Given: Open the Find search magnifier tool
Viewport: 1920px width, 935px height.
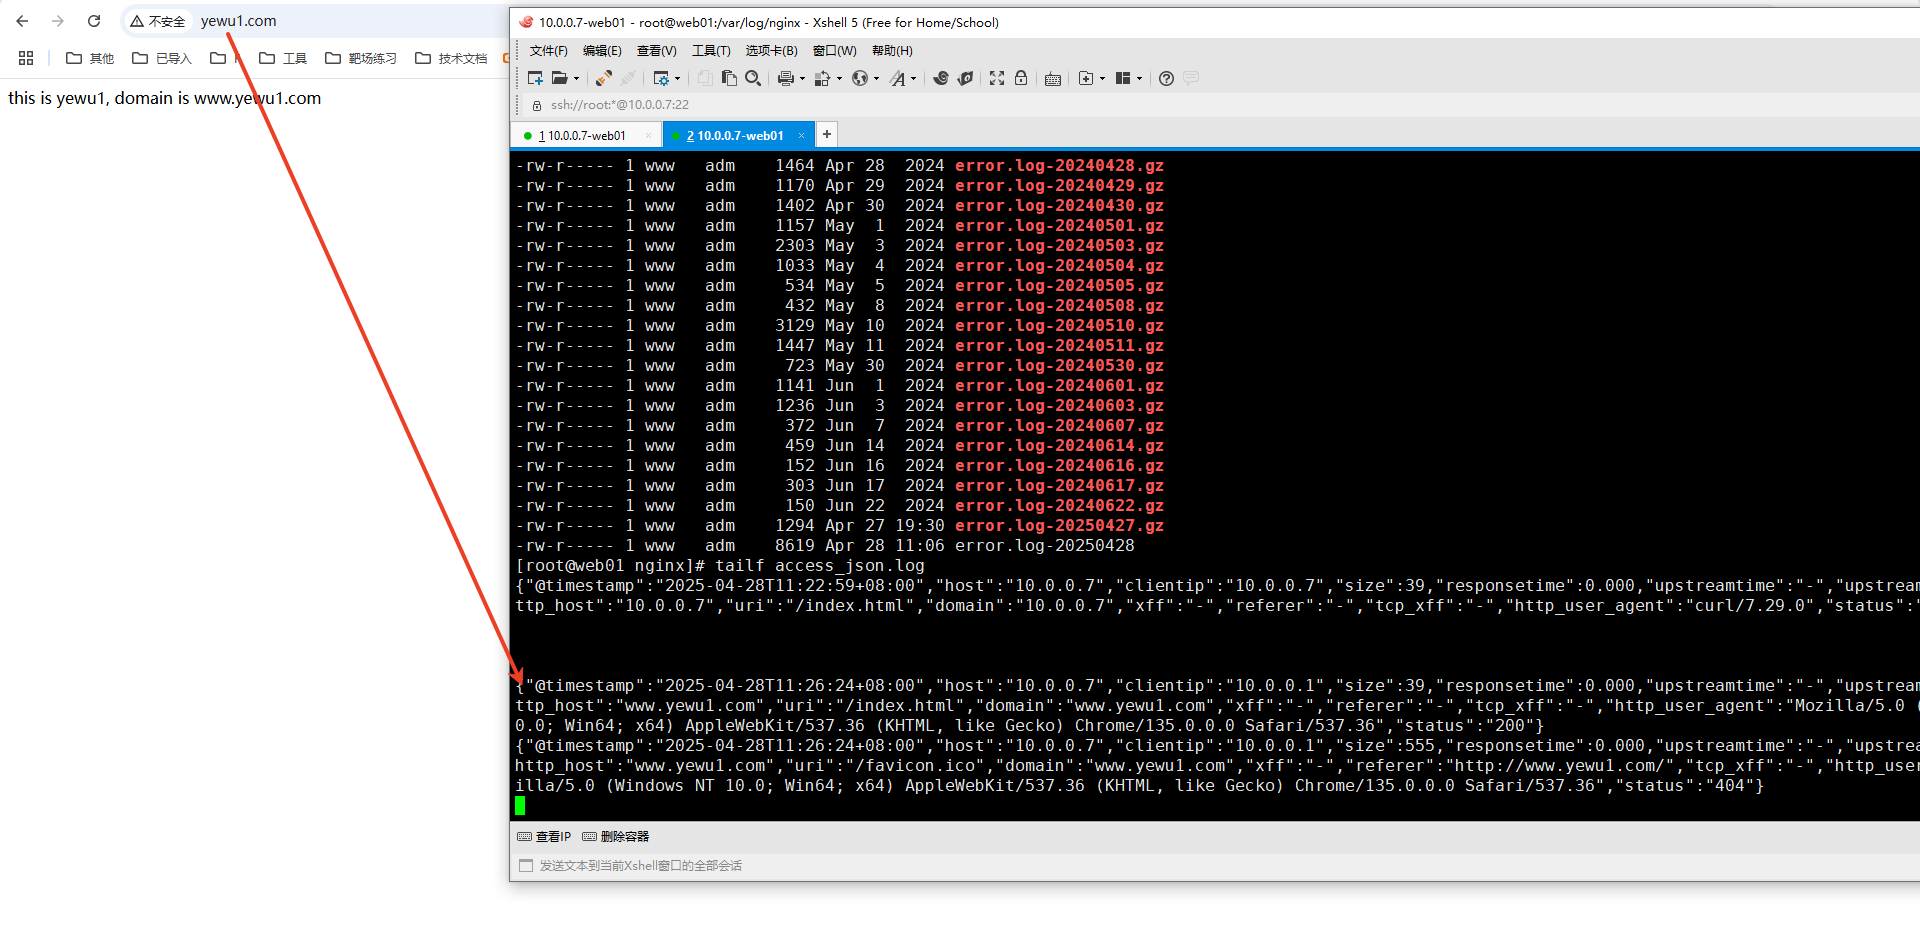Looking at the screenshot, I should click(754, 78).
